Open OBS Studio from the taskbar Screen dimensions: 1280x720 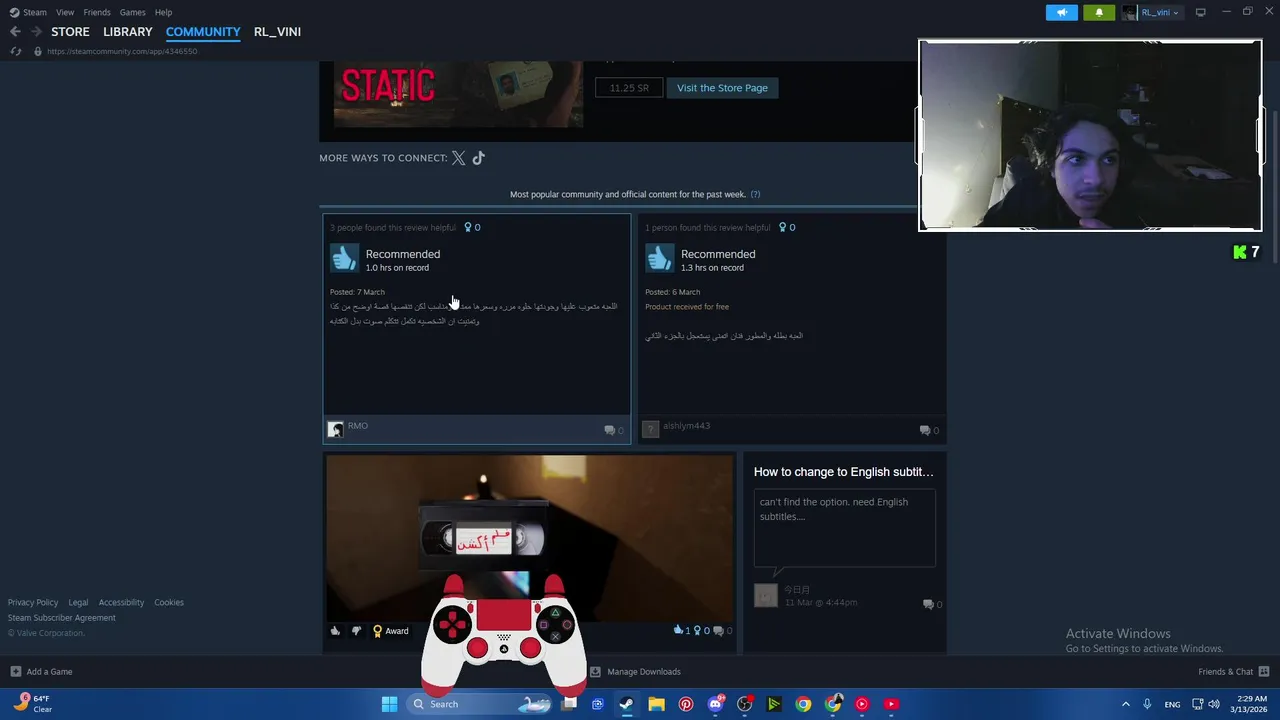(745, 704)
